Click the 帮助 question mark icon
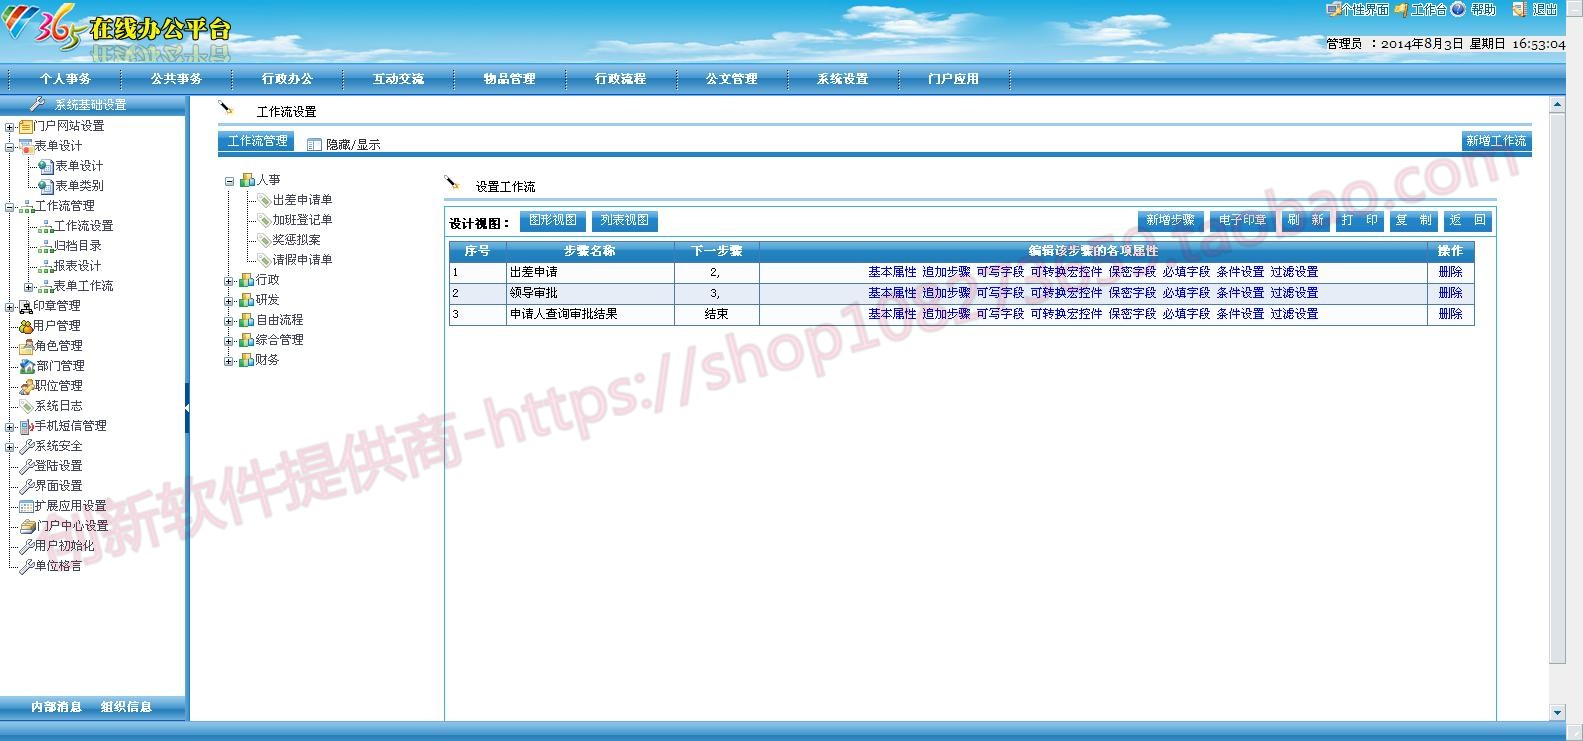Viewport: 1583px width, 741px height. pyautogui.click(x=1458, y=10)
